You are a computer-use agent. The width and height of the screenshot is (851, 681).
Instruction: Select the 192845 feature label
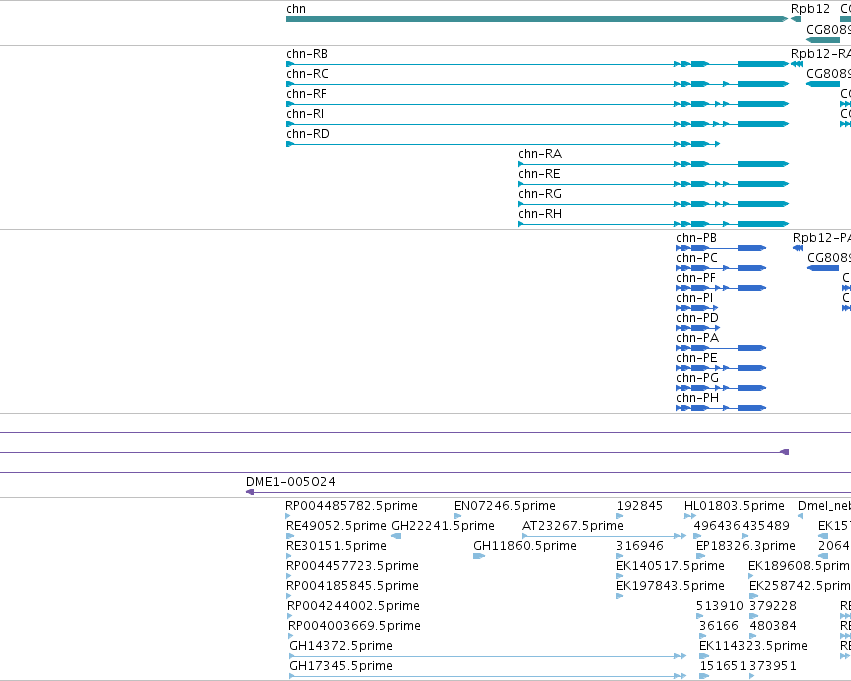click(640, 506)
